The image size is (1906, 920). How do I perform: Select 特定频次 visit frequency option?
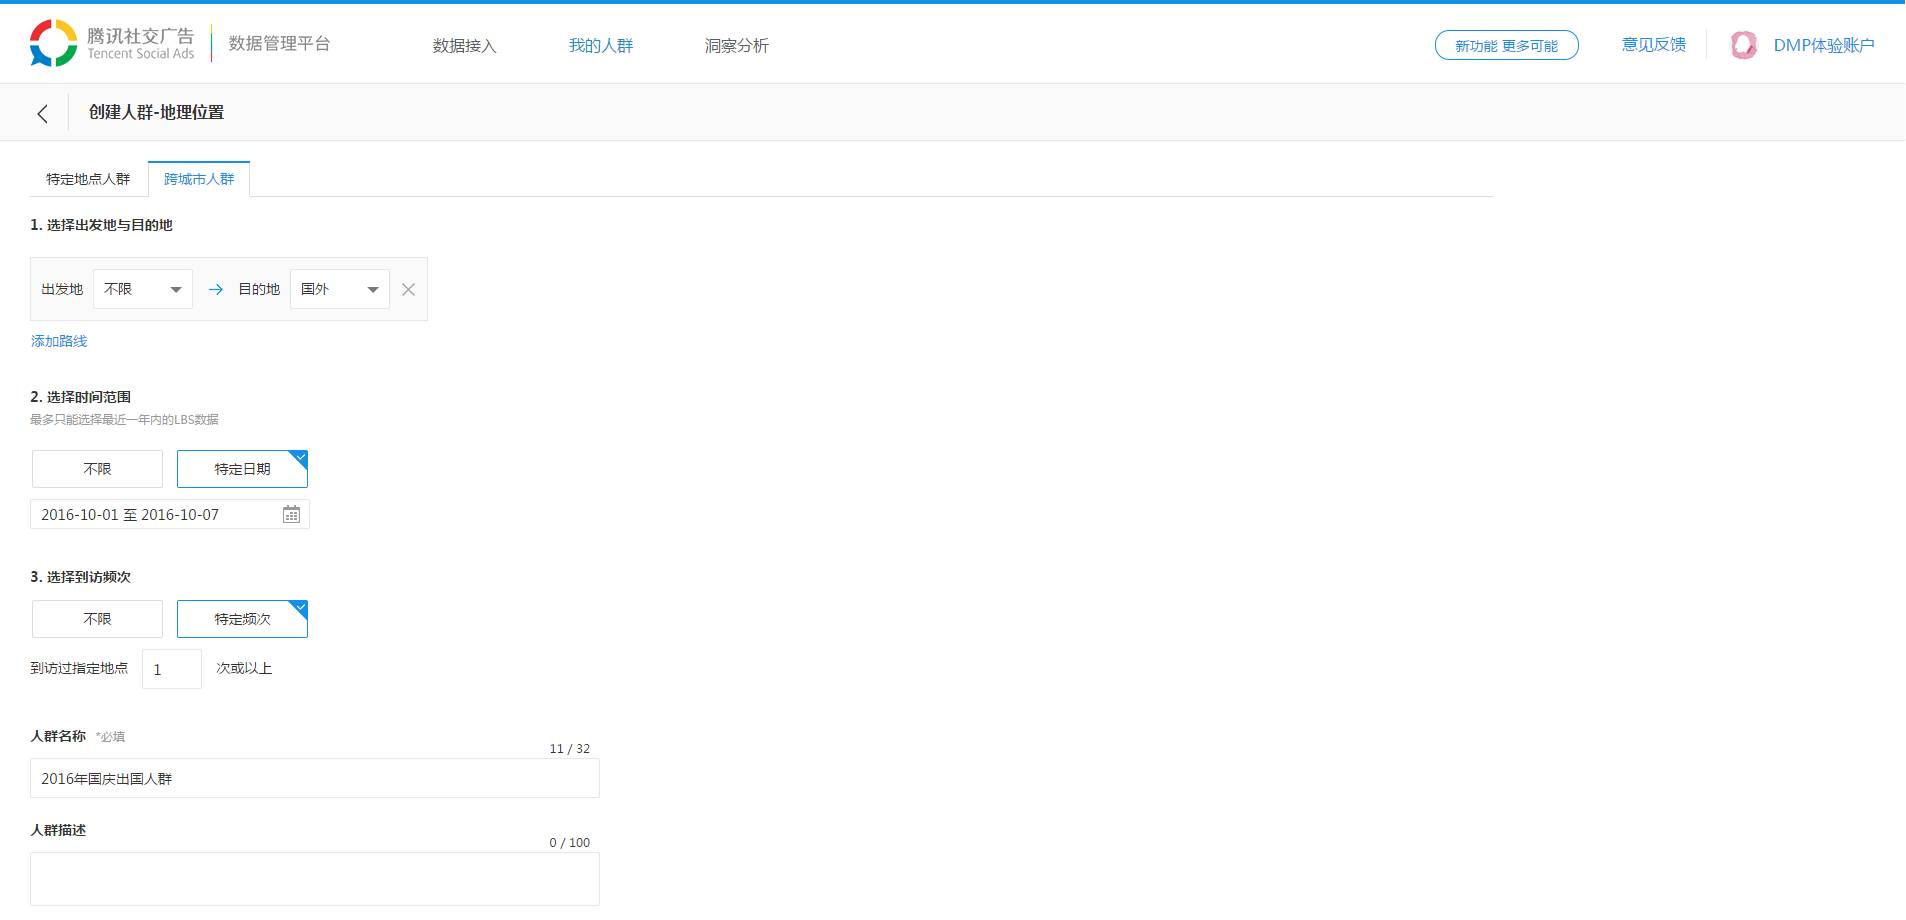point(242,619)
